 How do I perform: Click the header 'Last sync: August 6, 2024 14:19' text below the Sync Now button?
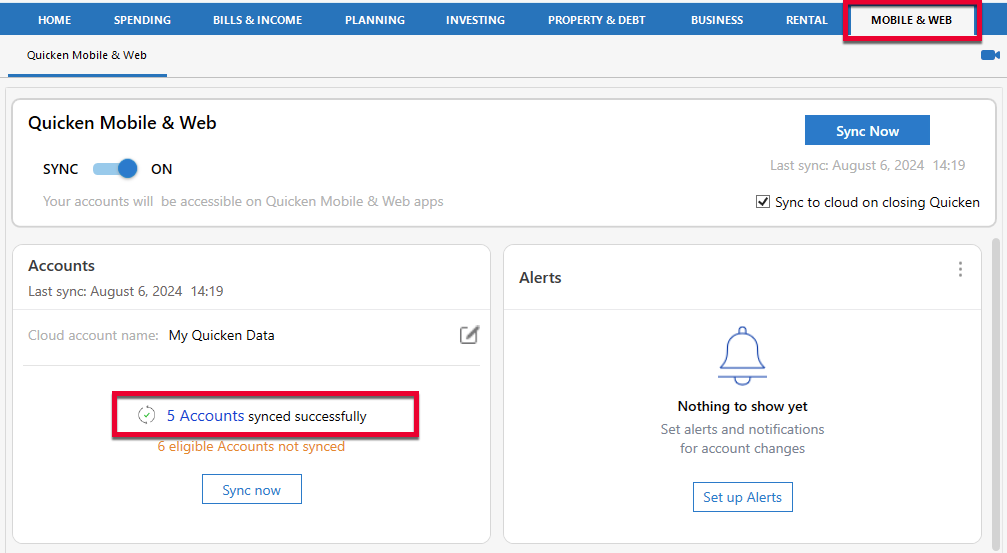click(x=868, y=166)
